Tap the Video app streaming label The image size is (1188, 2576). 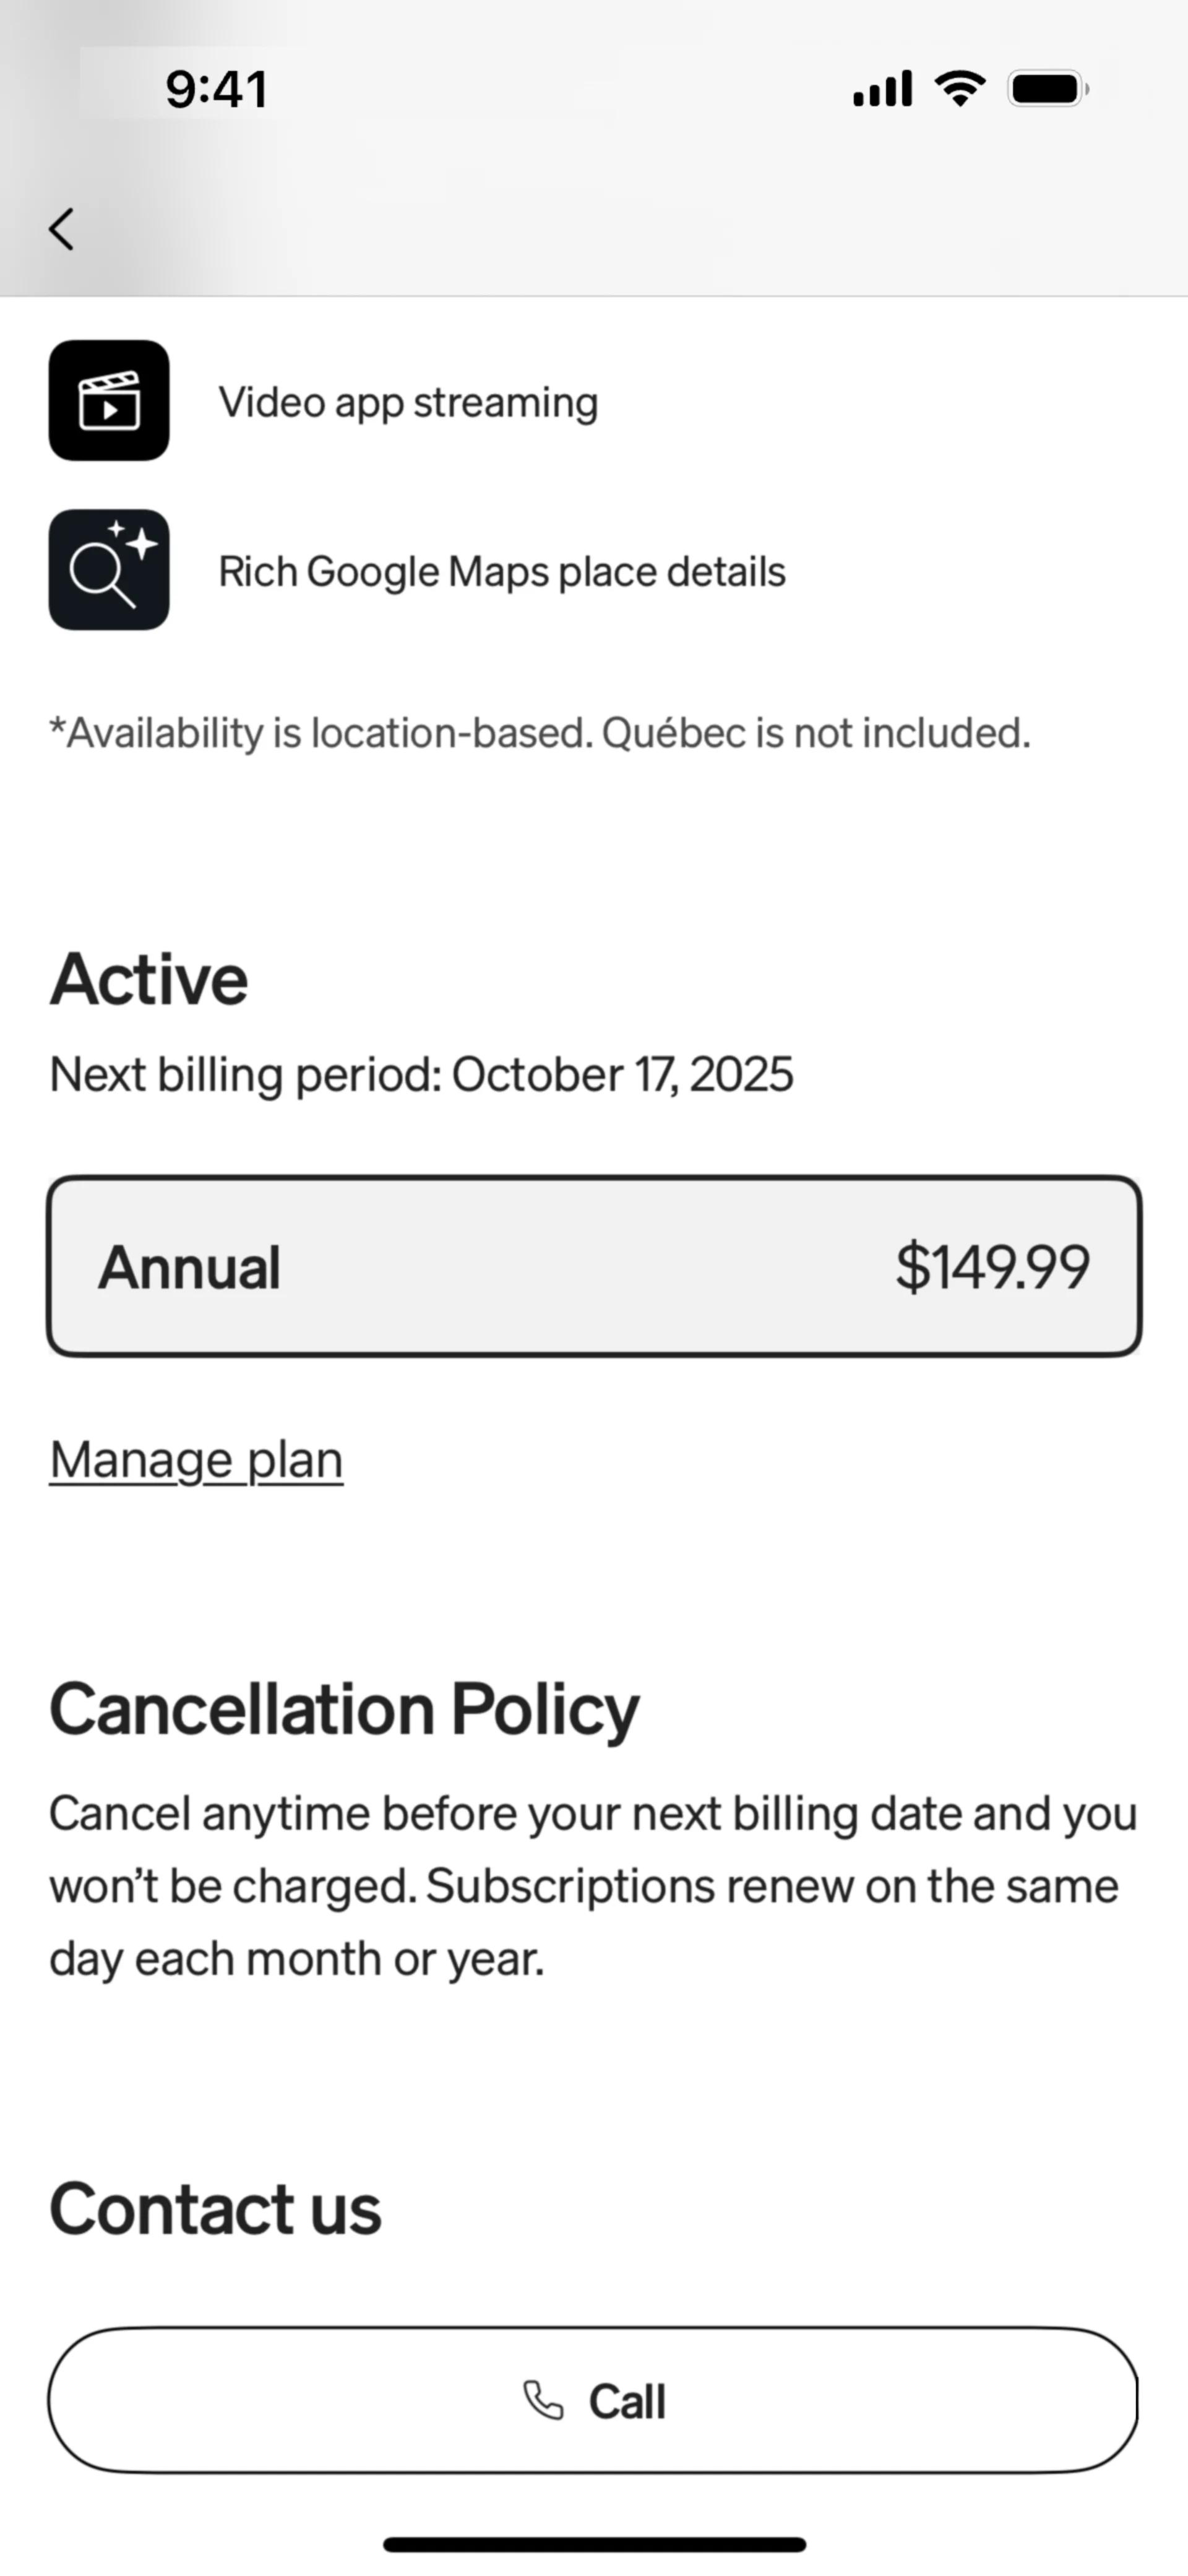tap(408, 402)
